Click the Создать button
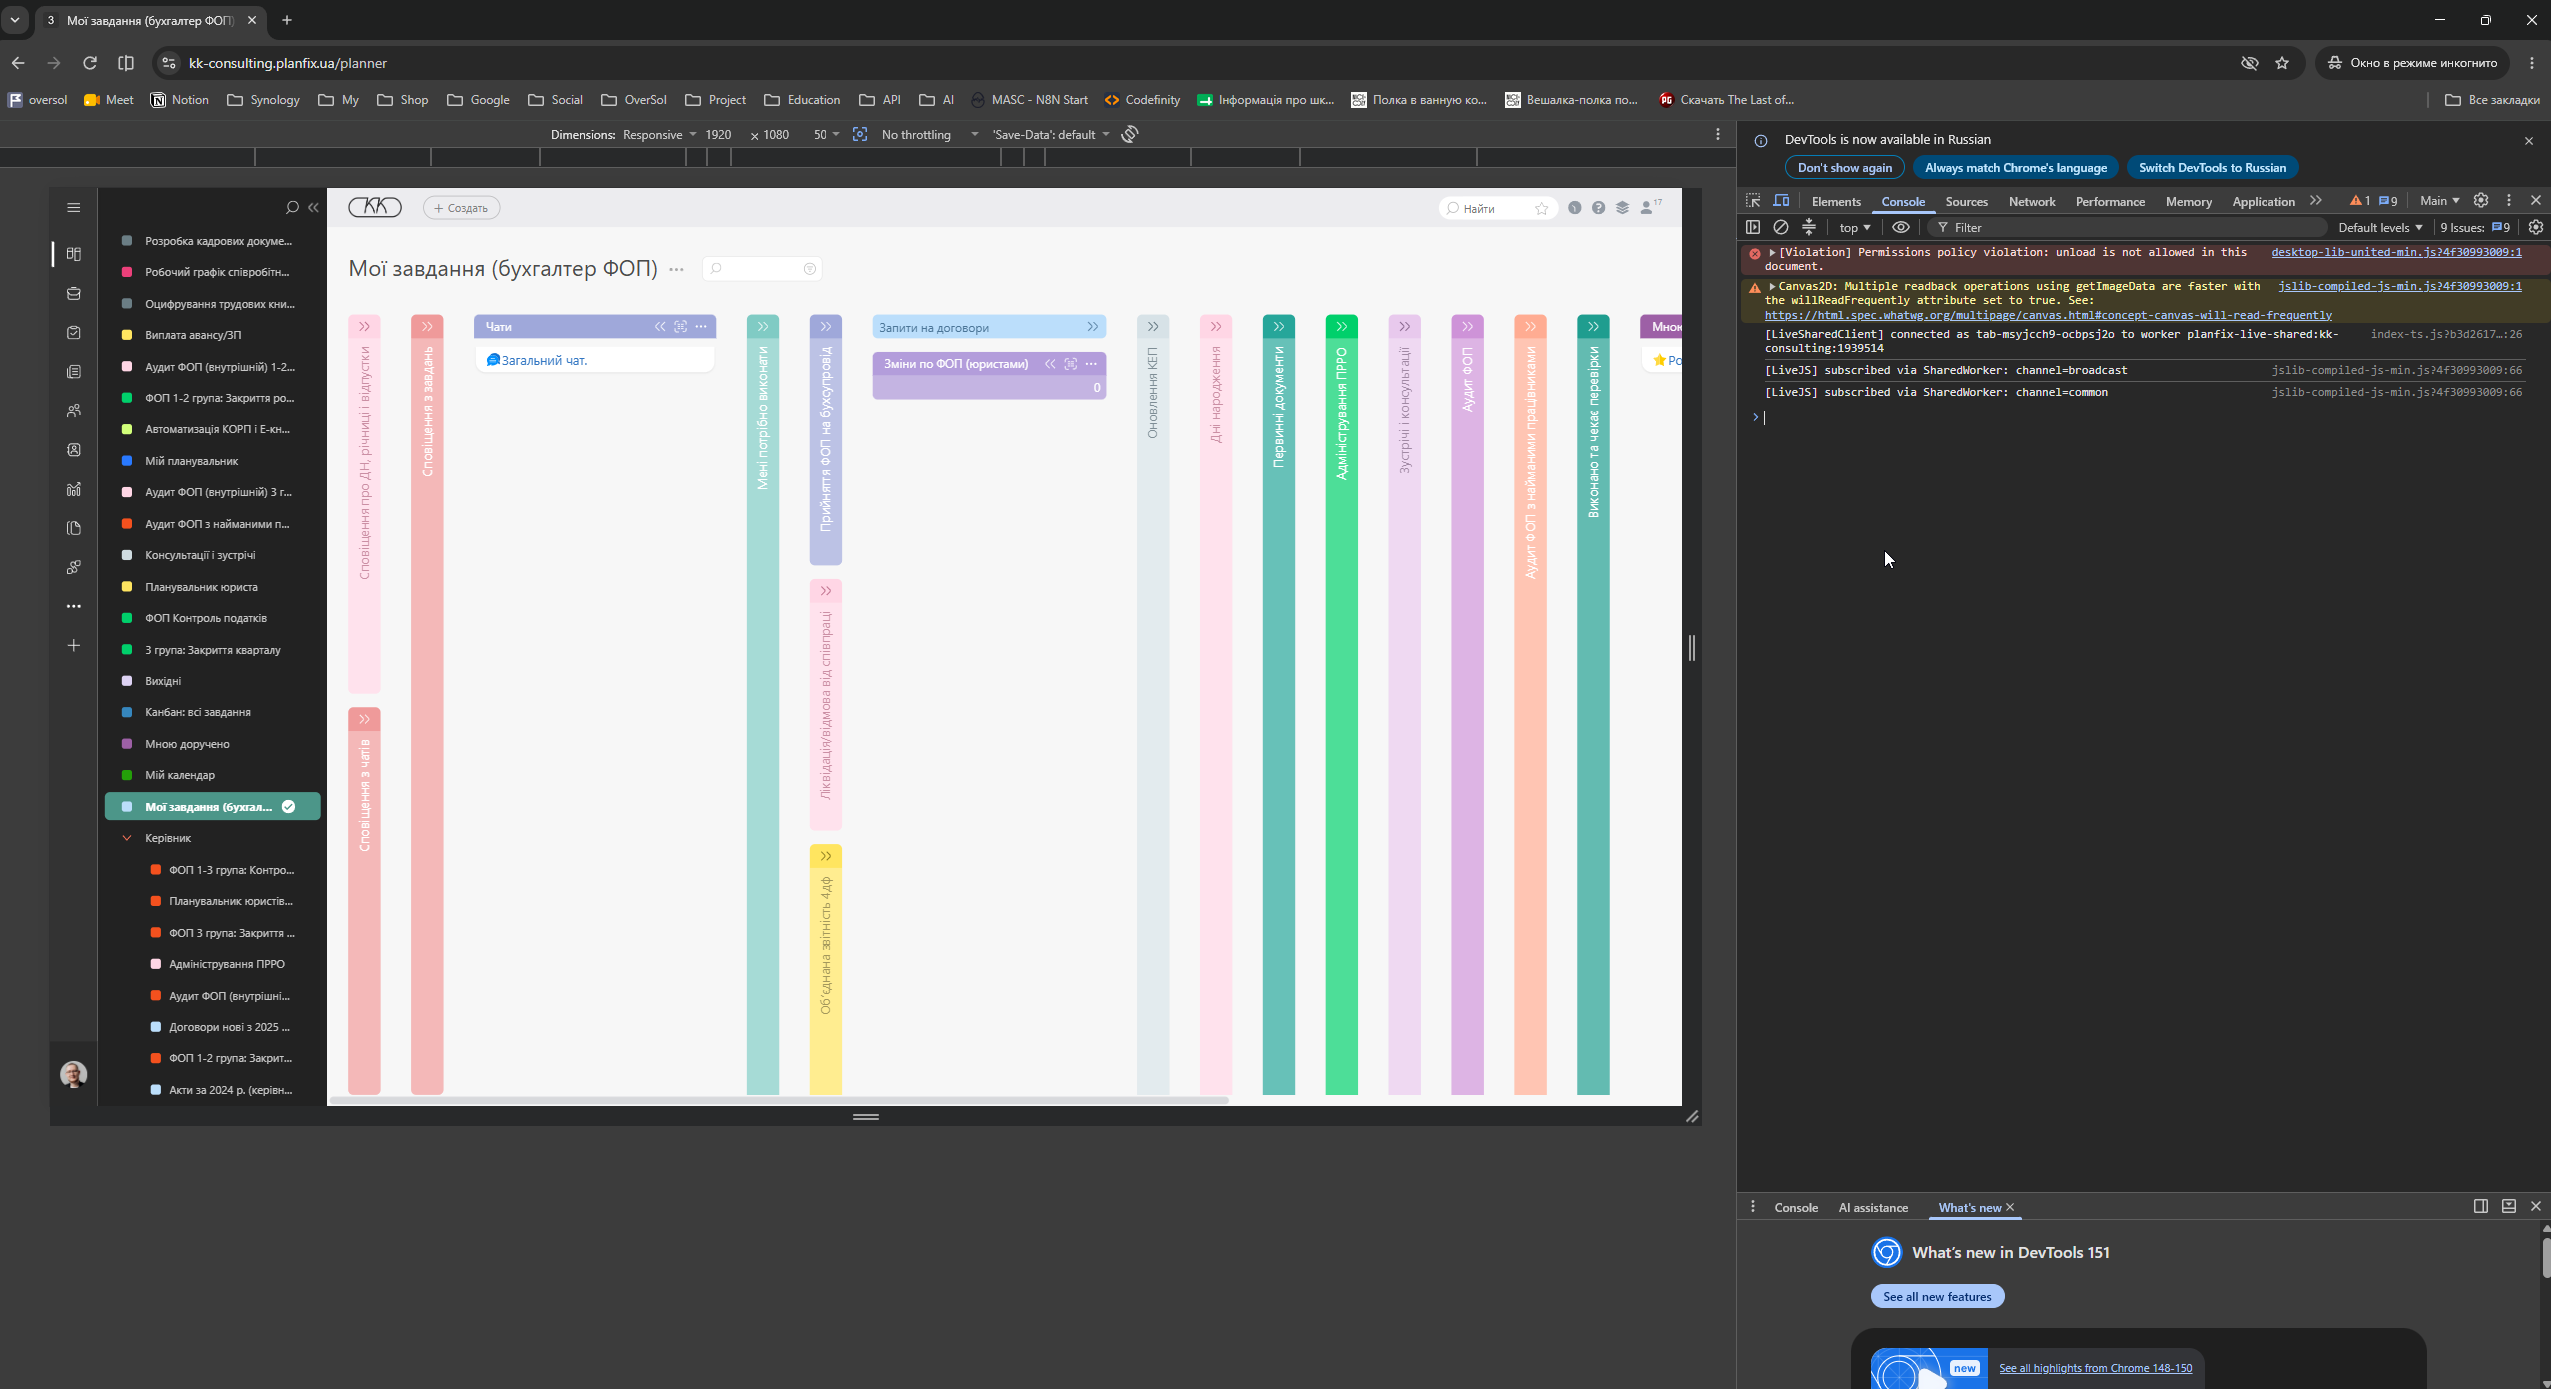 tap(461, 208)
